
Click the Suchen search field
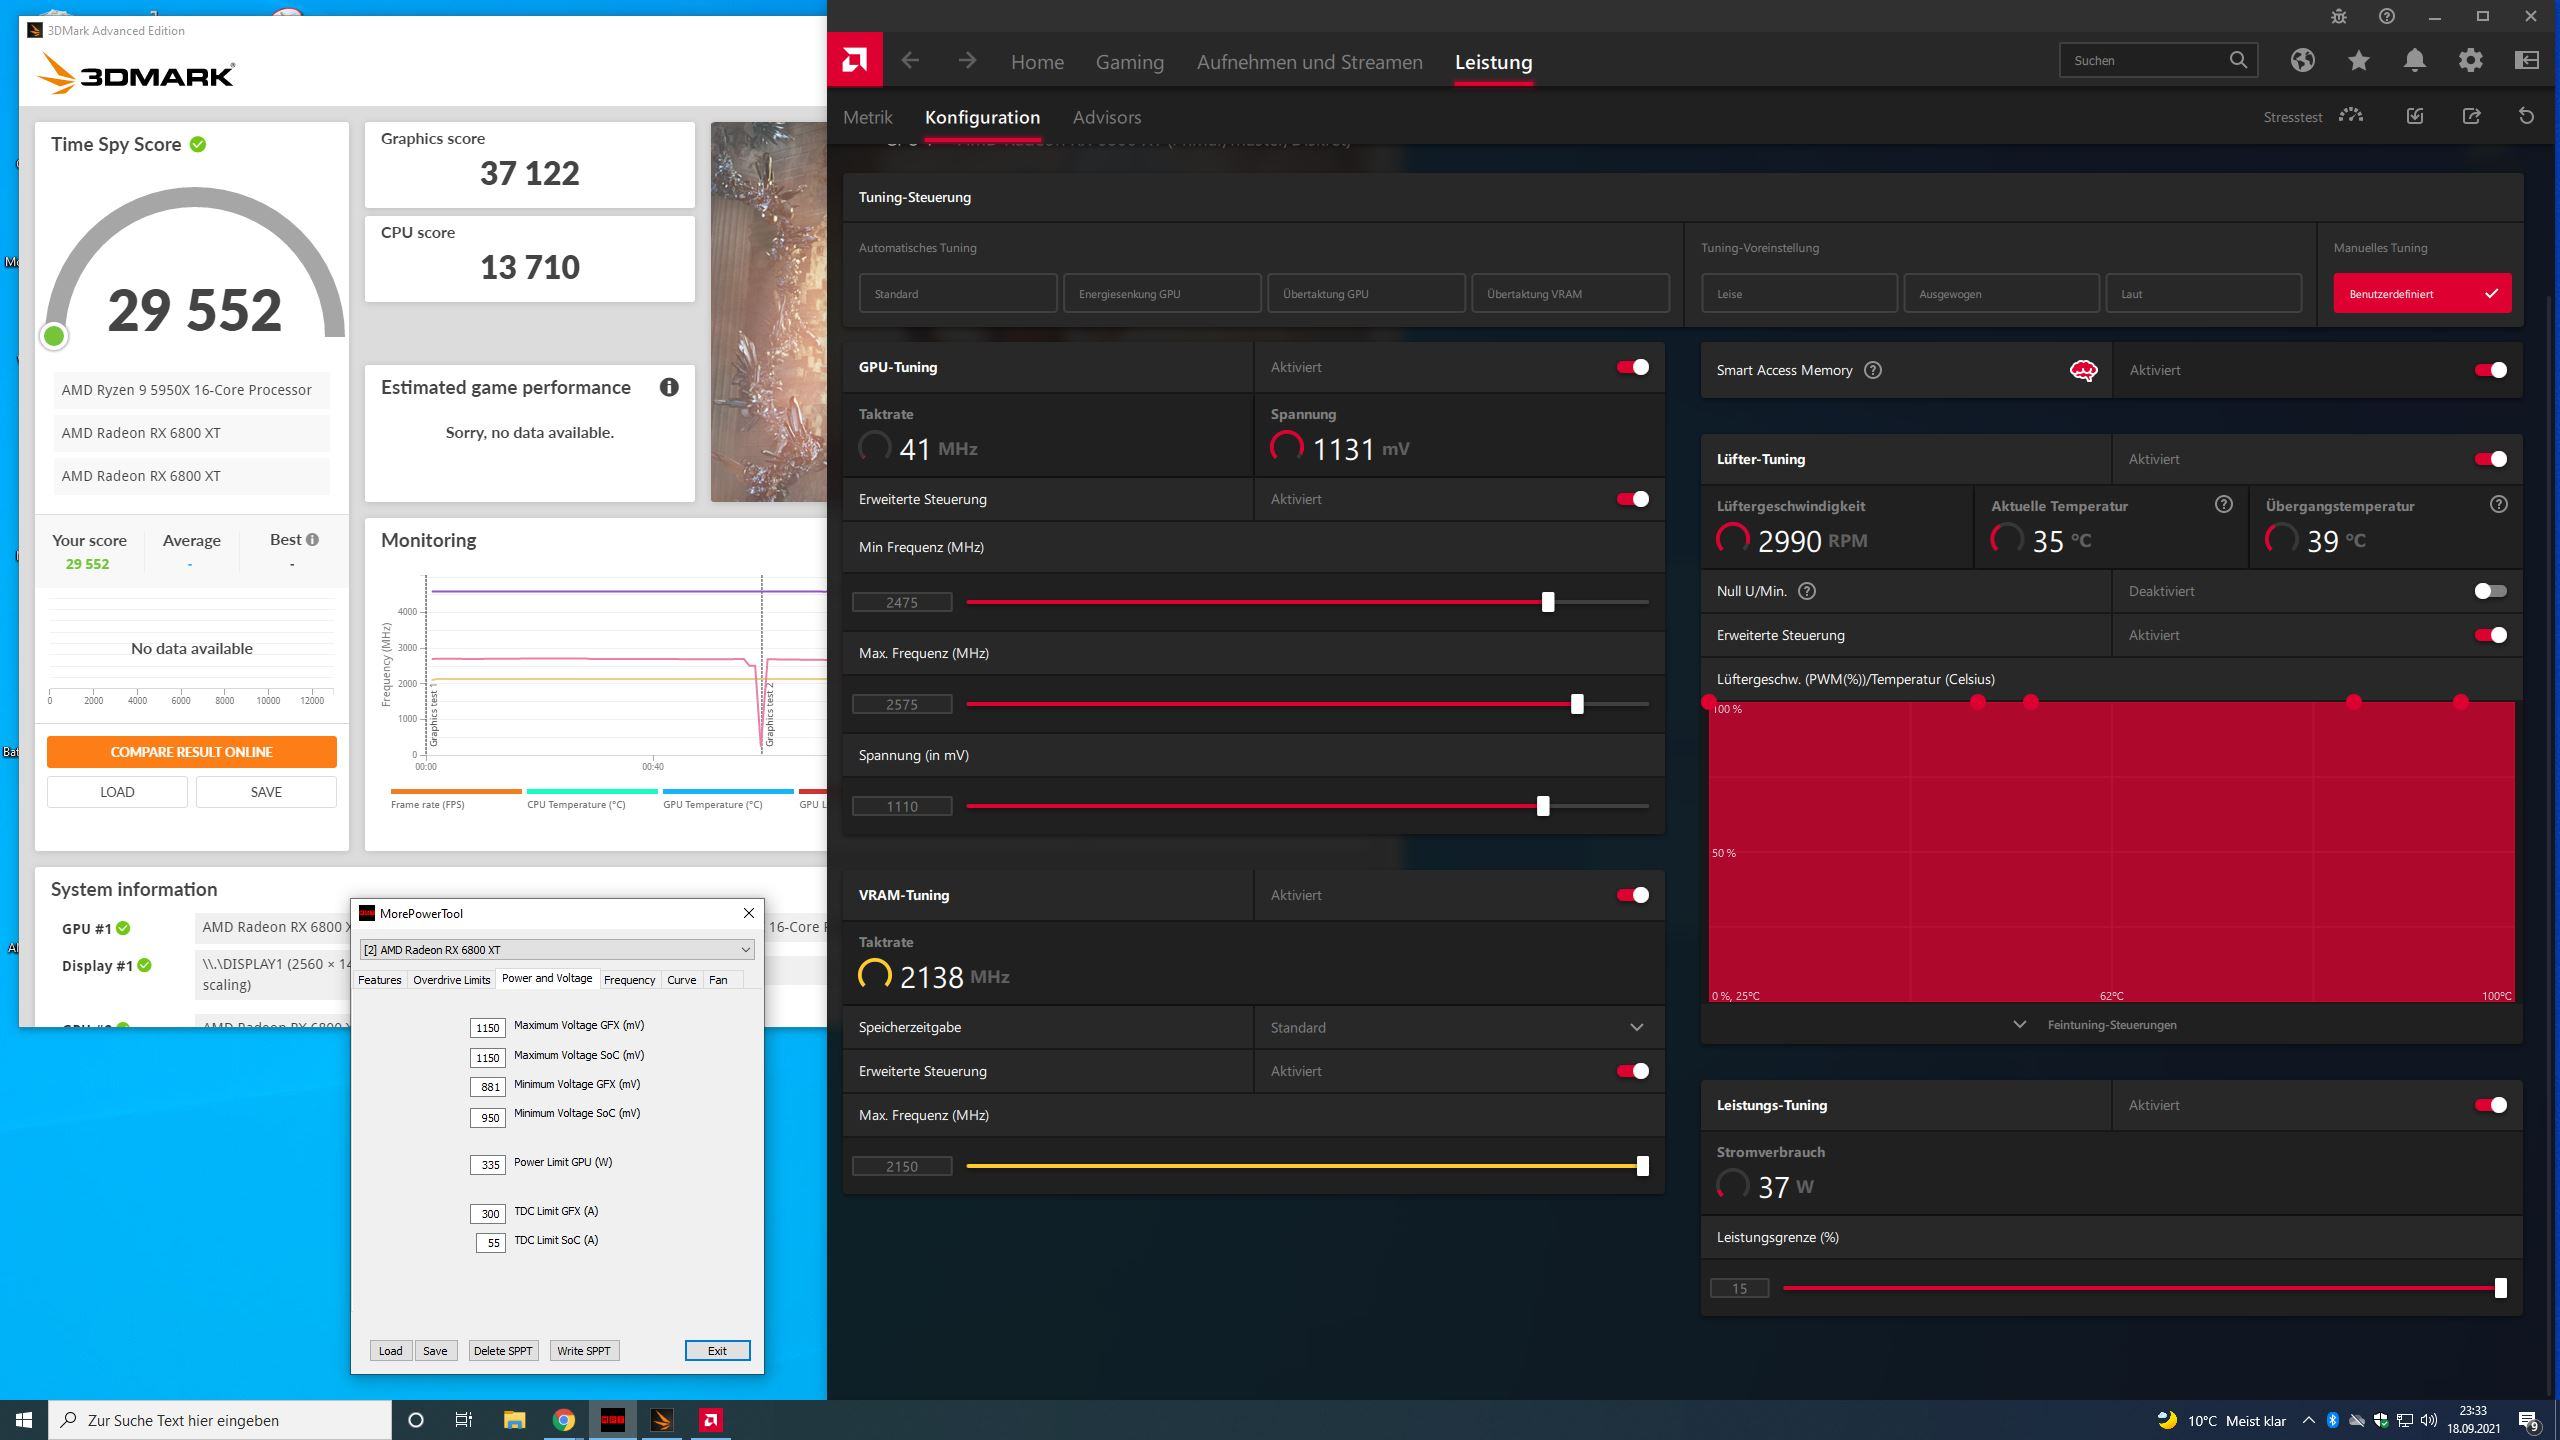(x=2144, y=60)
